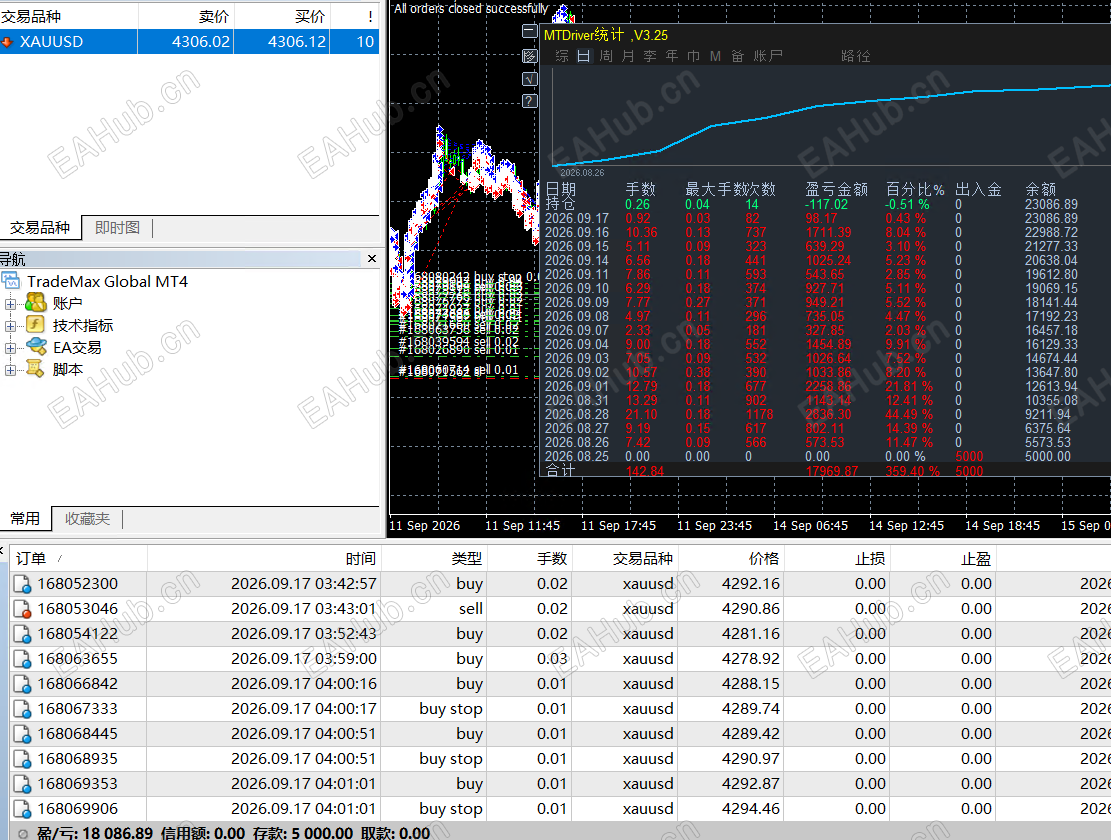Expand the EA交易 tree node
Image resolution: width=1111 pixels, height=840 pixels.
click(x=10, y=348)
